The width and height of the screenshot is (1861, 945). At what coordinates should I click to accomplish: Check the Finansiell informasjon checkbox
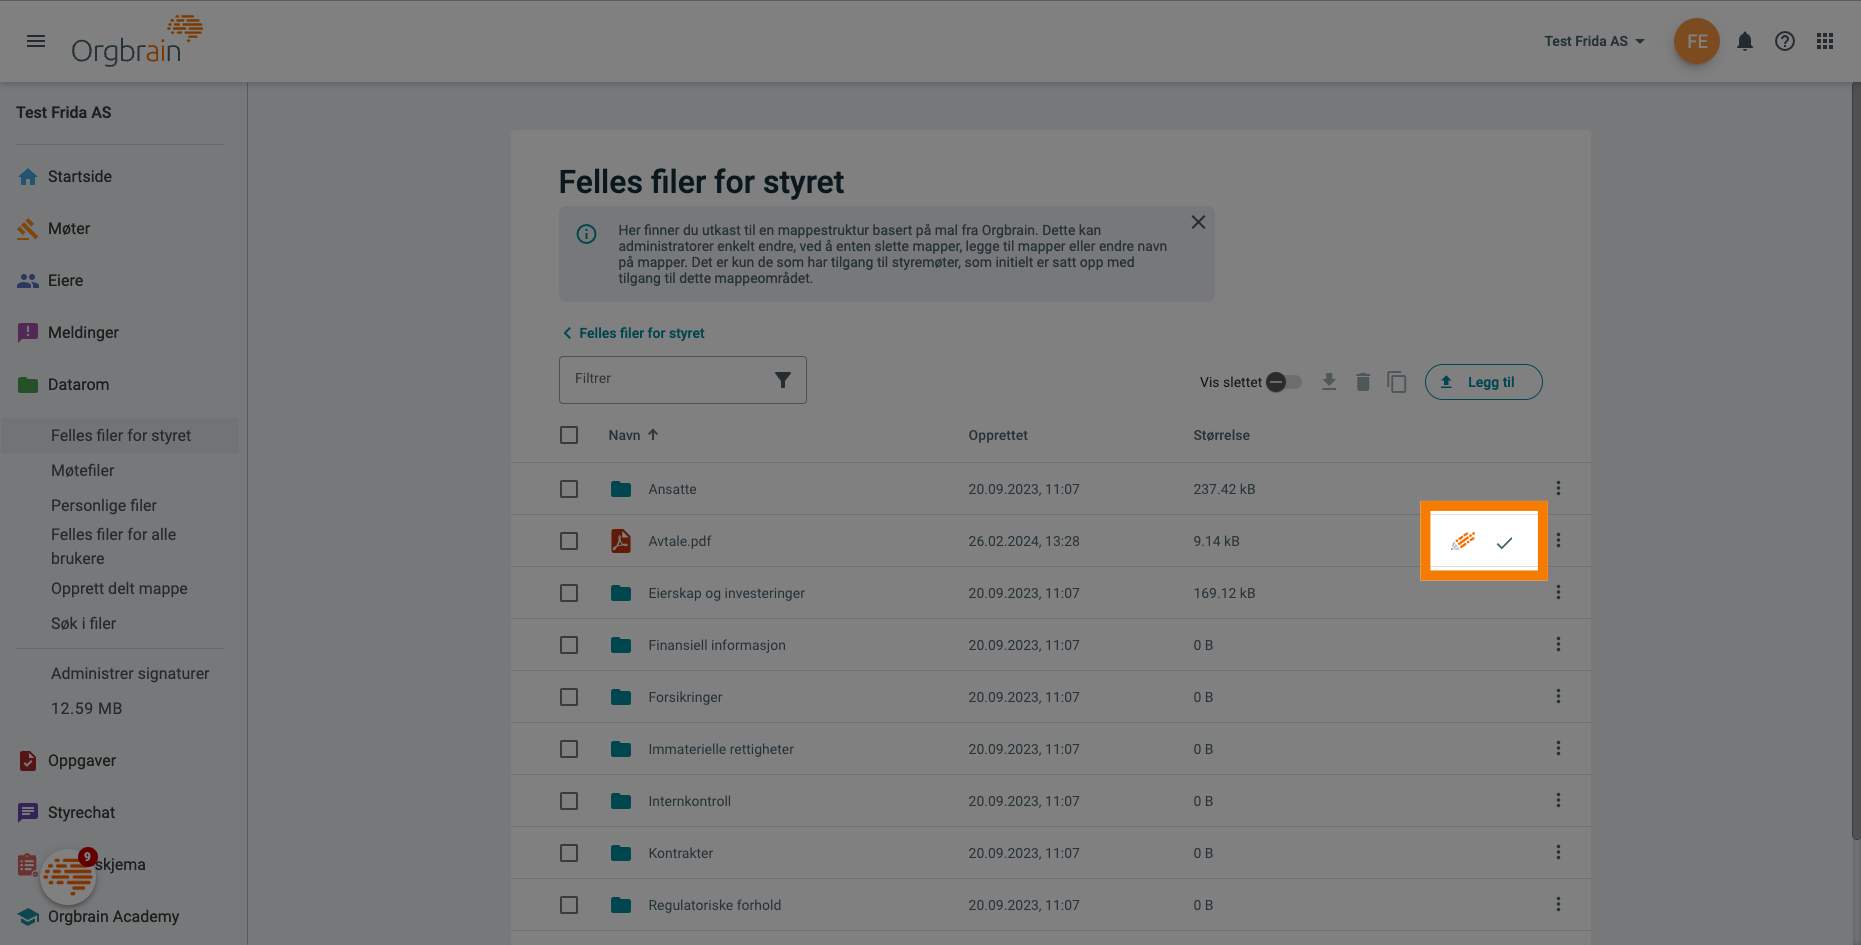coord(569,645)
